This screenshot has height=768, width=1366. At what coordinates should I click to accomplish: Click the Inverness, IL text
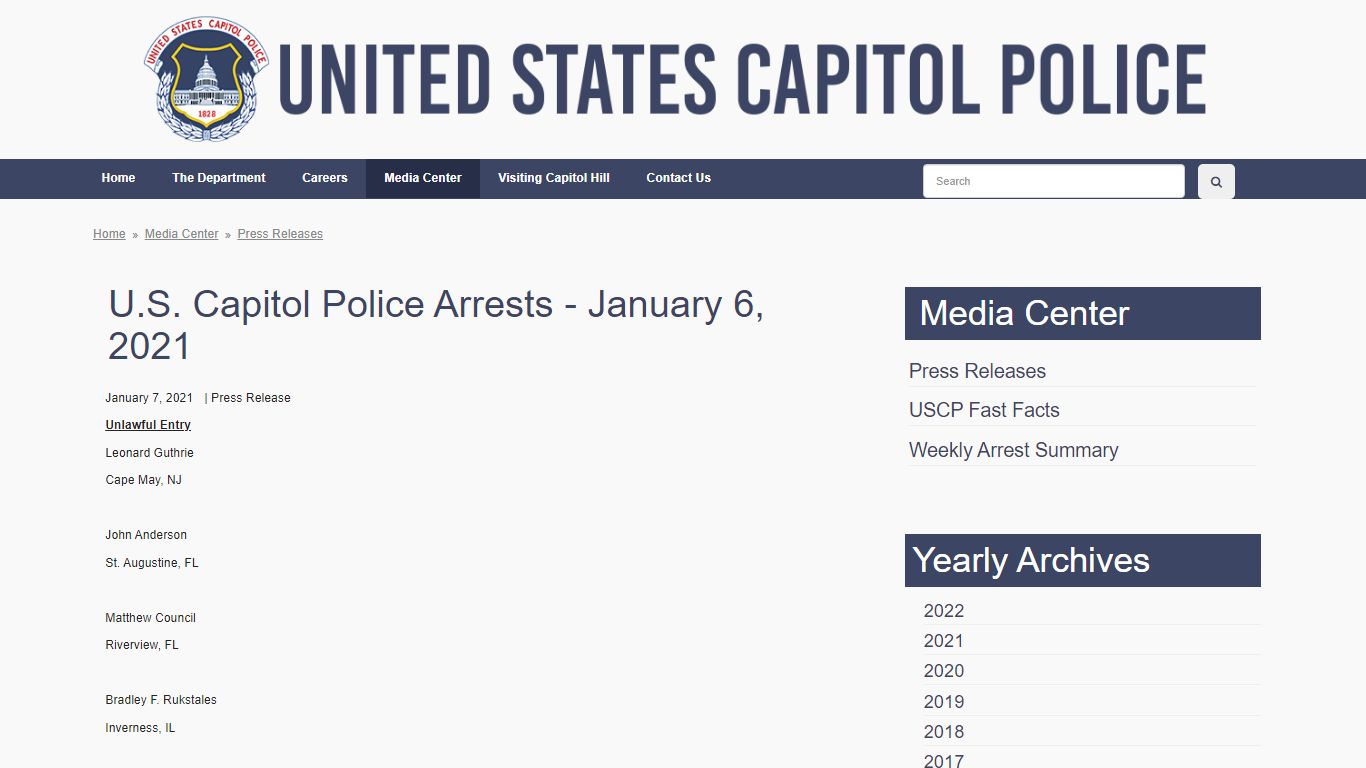point(140,728)
